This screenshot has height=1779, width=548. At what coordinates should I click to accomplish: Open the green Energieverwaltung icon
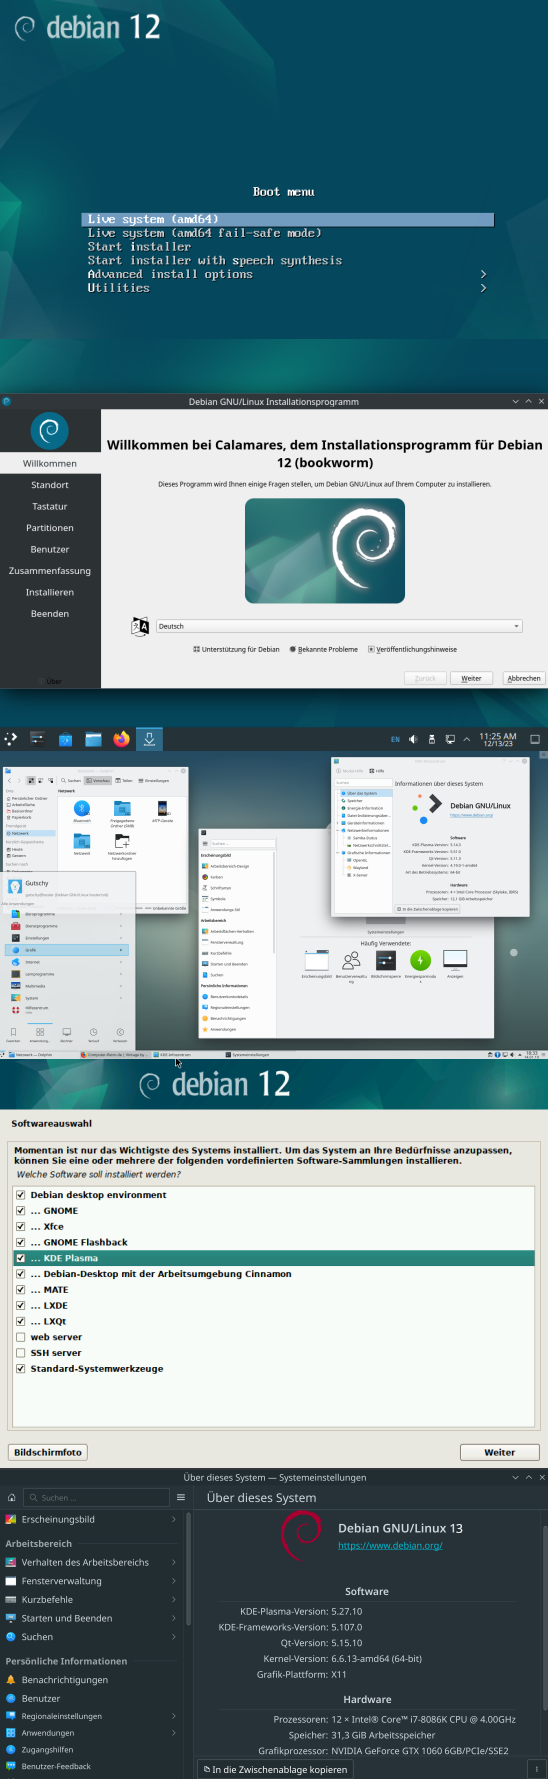pos(420,961)
